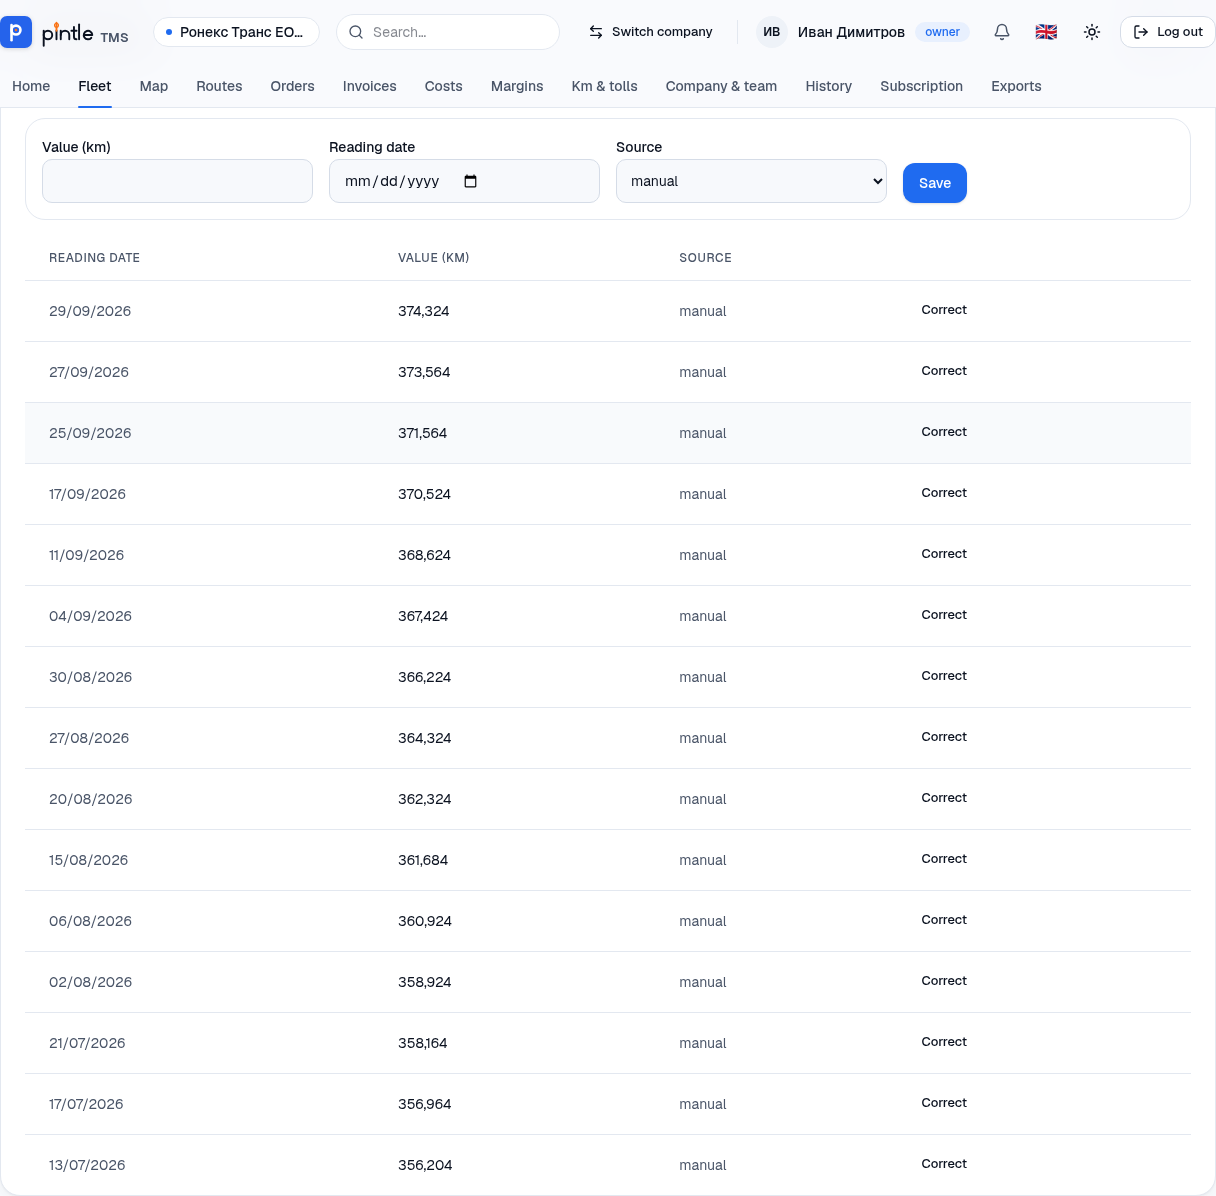Screen dimensions: 1216x1196
Task: Go to the Home tab
Action: (x=31, y=86)
